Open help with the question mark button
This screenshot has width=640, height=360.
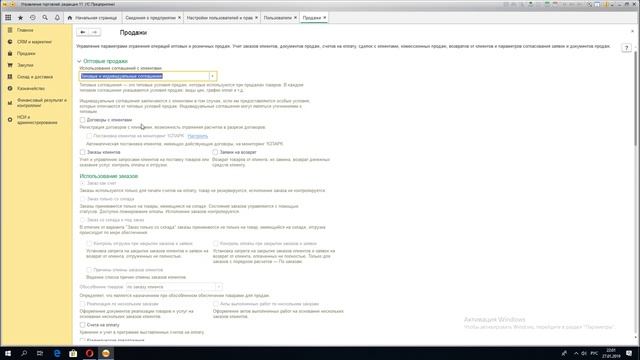(626, 48)
